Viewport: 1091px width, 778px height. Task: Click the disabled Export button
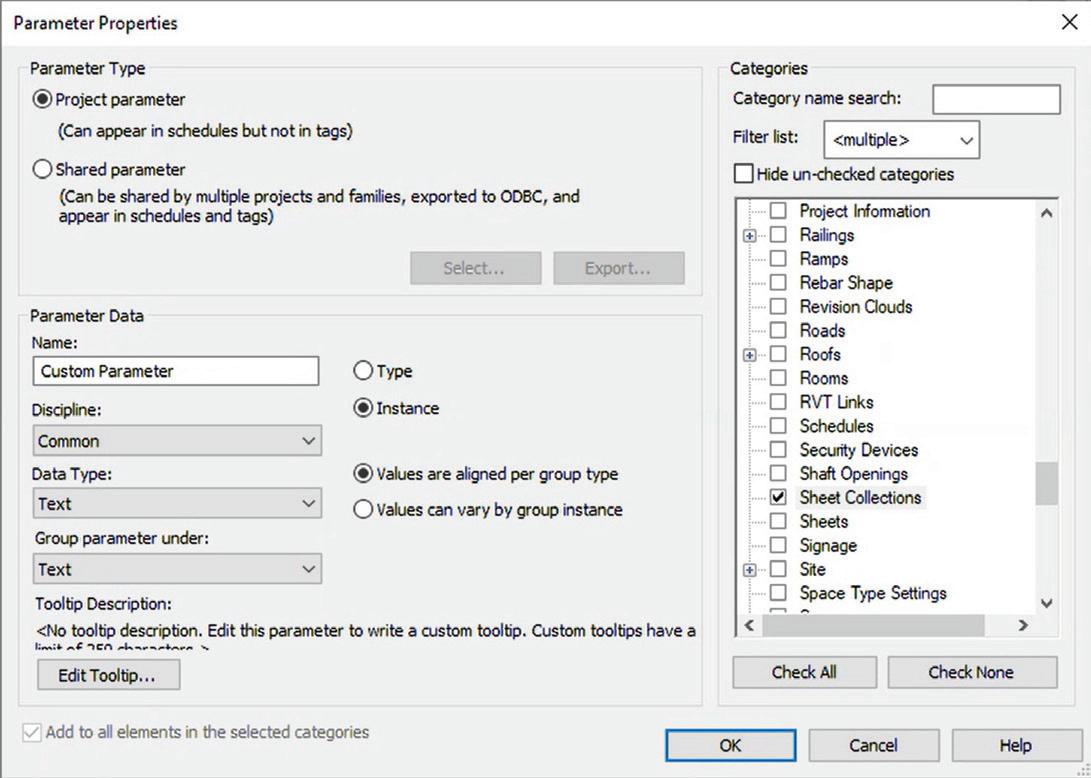click(619, 269)
